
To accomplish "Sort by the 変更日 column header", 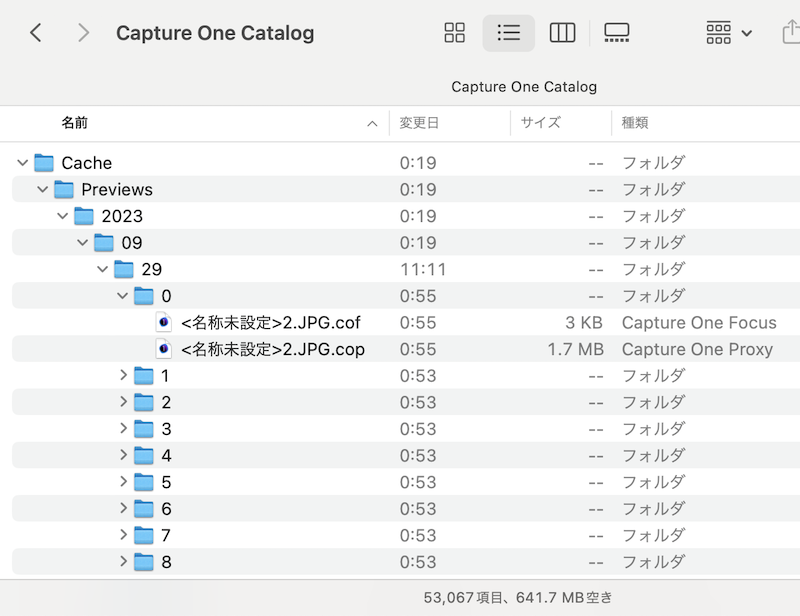I will click(x=419, y=123).
